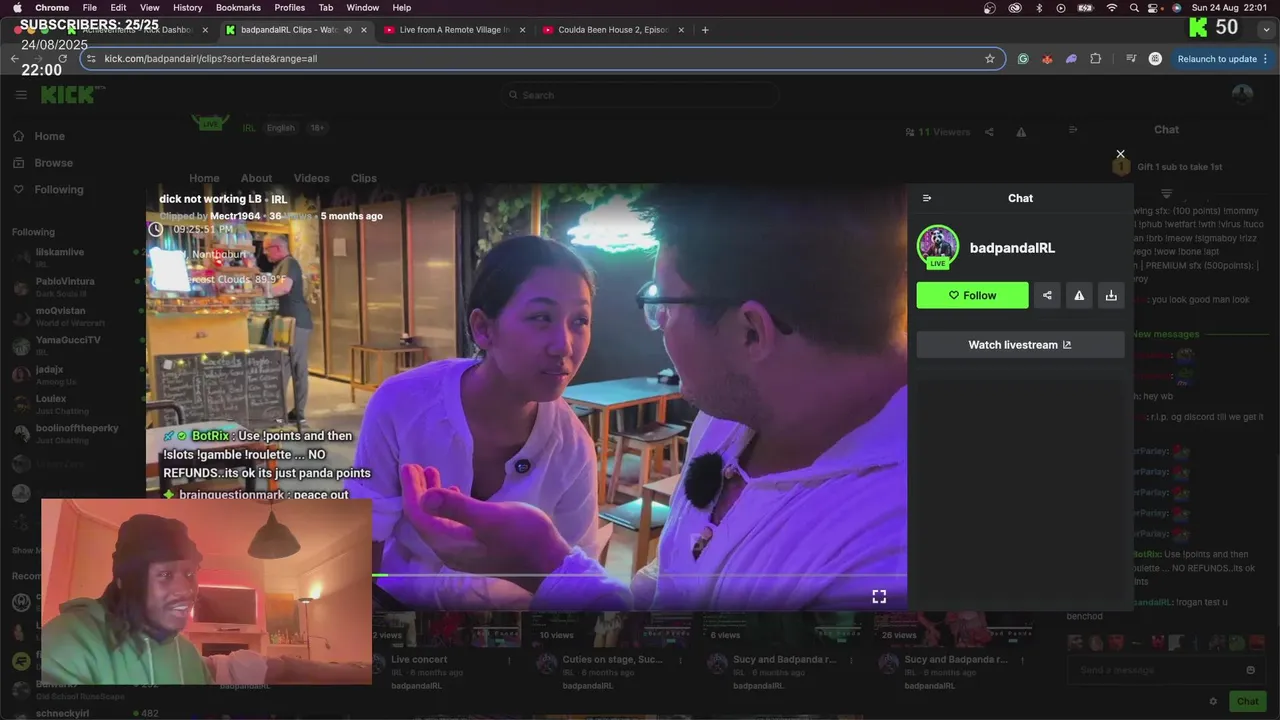Open the Wi-Fi status menu
1280x720 pixels.
(1111, 7)
